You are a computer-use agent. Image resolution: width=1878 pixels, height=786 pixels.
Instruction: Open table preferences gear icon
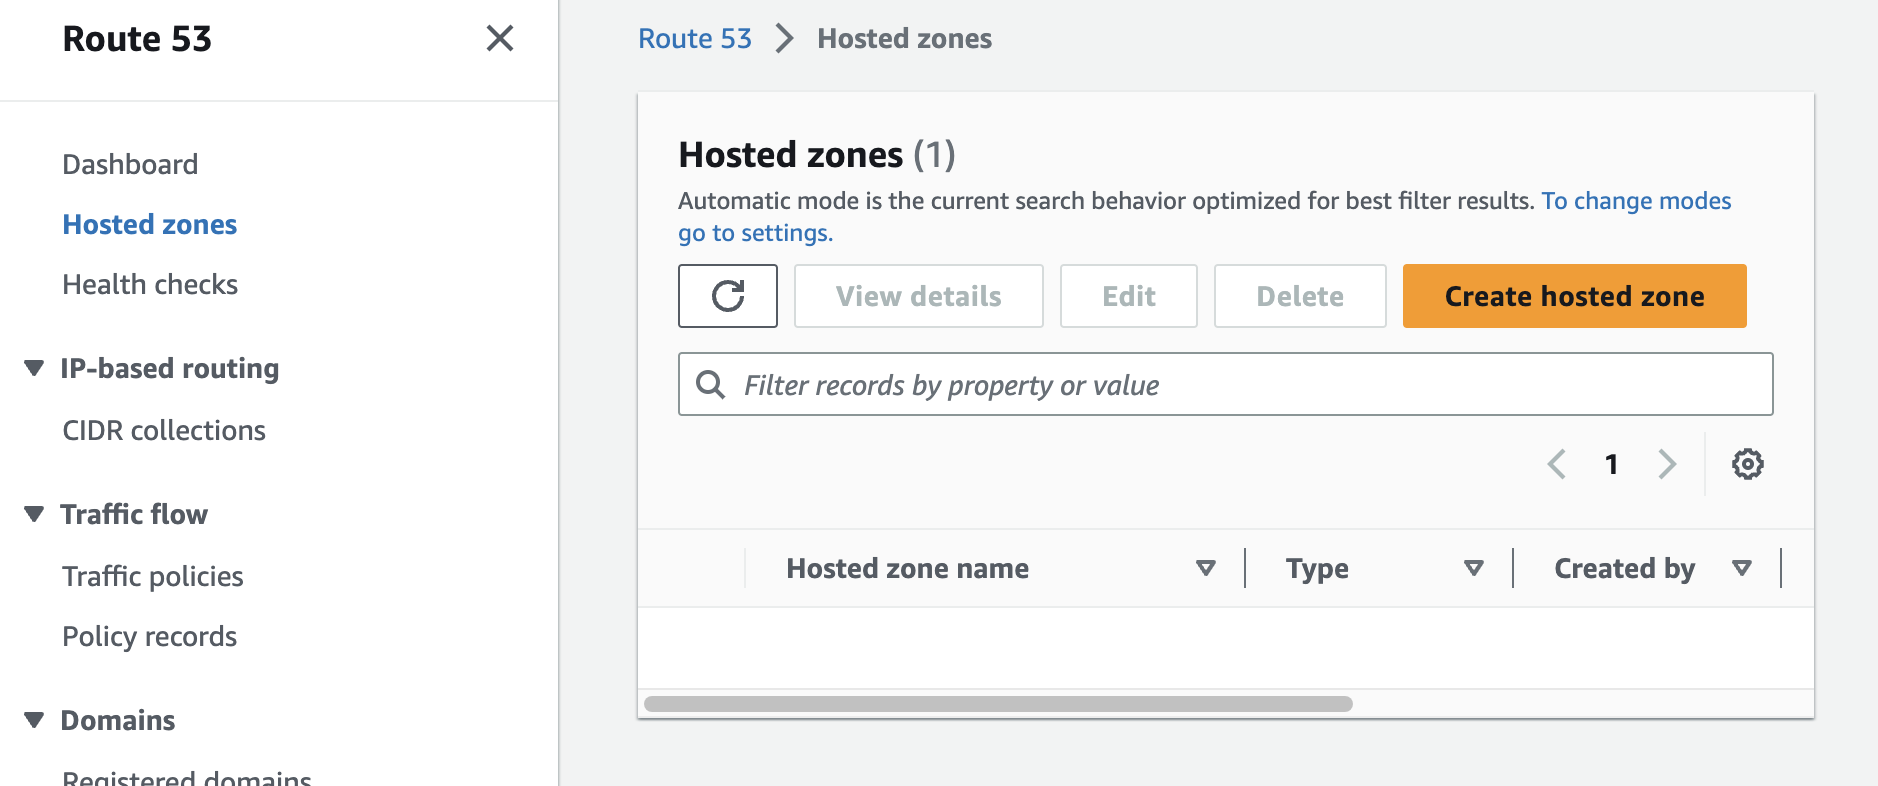(x=1748, y=464)
